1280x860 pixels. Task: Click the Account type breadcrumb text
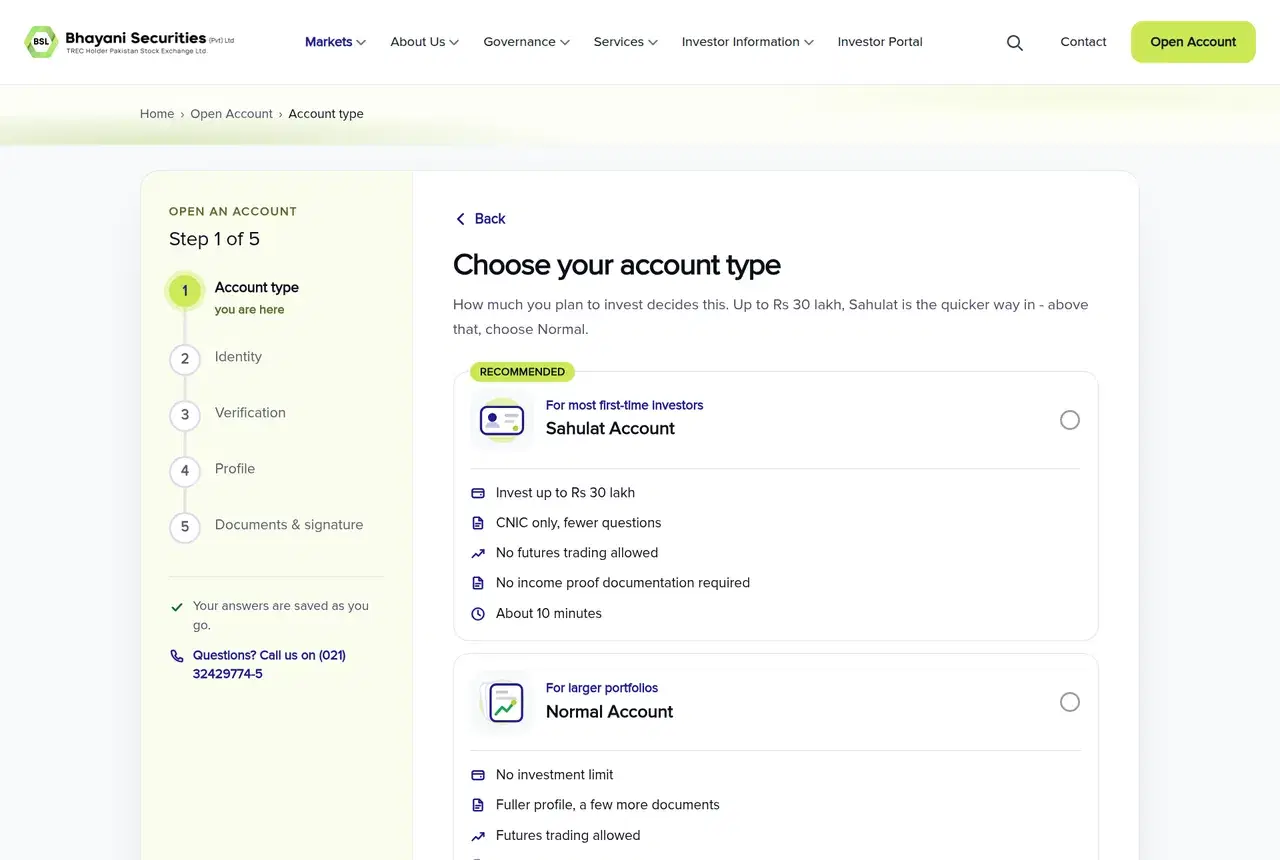click(x=326, y=114)
